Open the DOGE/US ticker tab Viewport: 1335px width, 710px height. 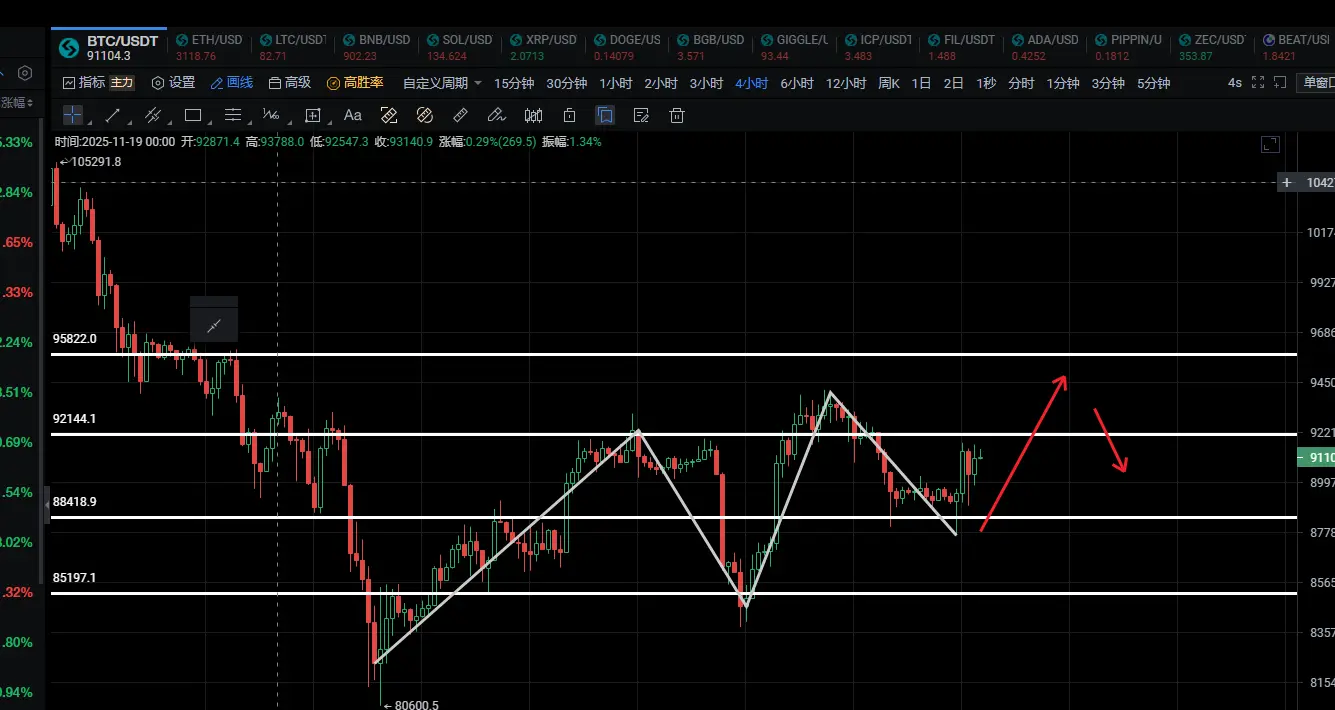[627, 47]
